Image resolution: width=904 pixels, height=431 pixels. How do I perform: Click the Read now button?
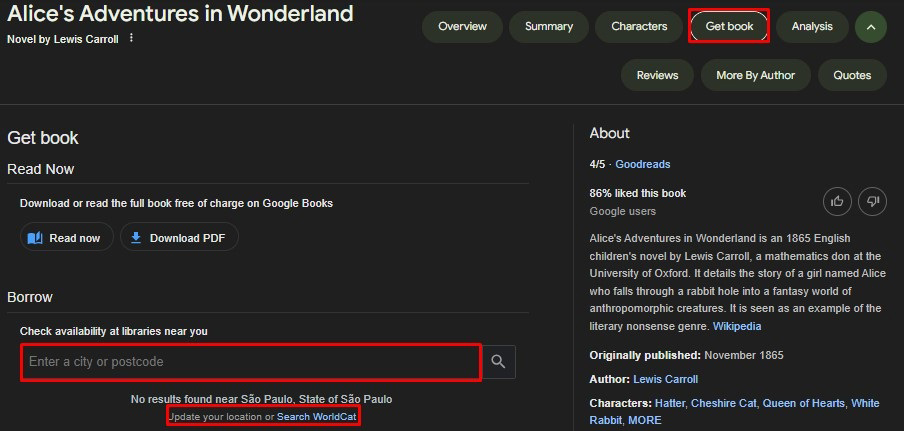67,237
